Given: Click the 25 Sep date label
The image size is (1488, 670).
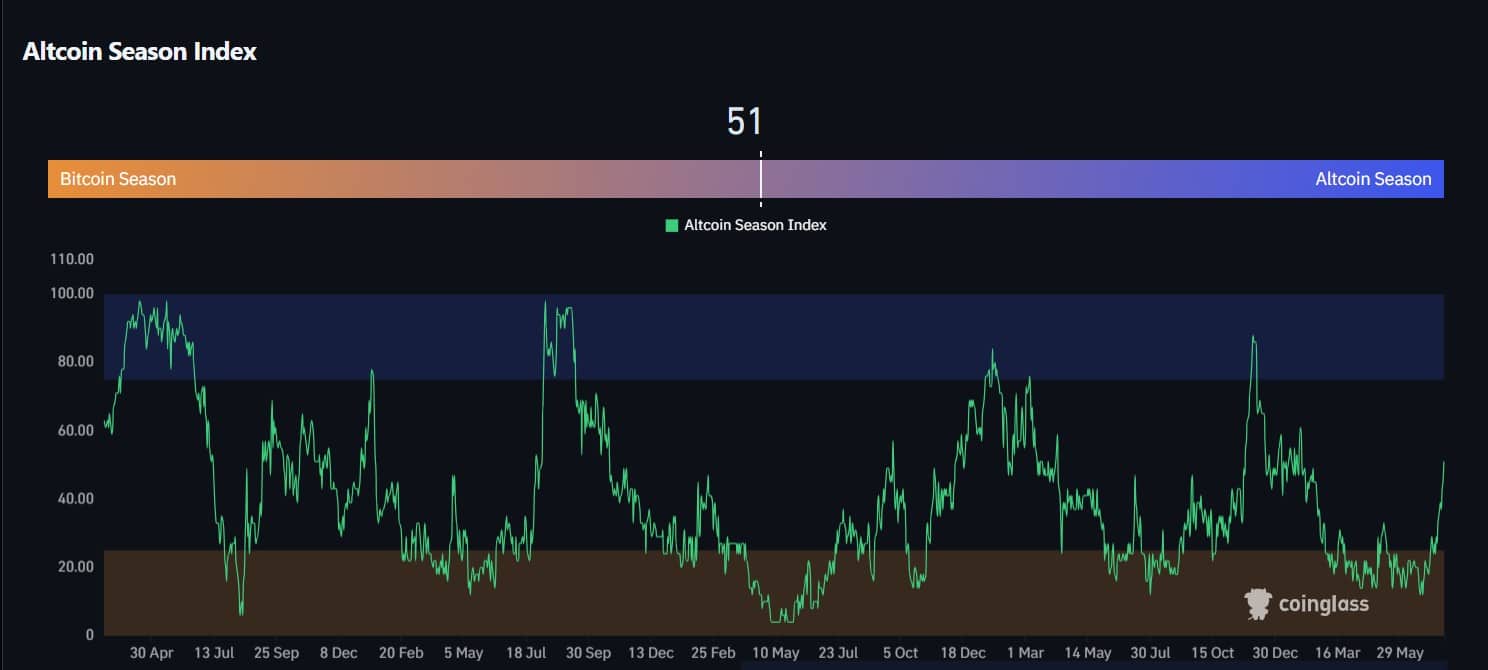Looking at the screenshot, I should pyautogui.click(x=276, y=653).
